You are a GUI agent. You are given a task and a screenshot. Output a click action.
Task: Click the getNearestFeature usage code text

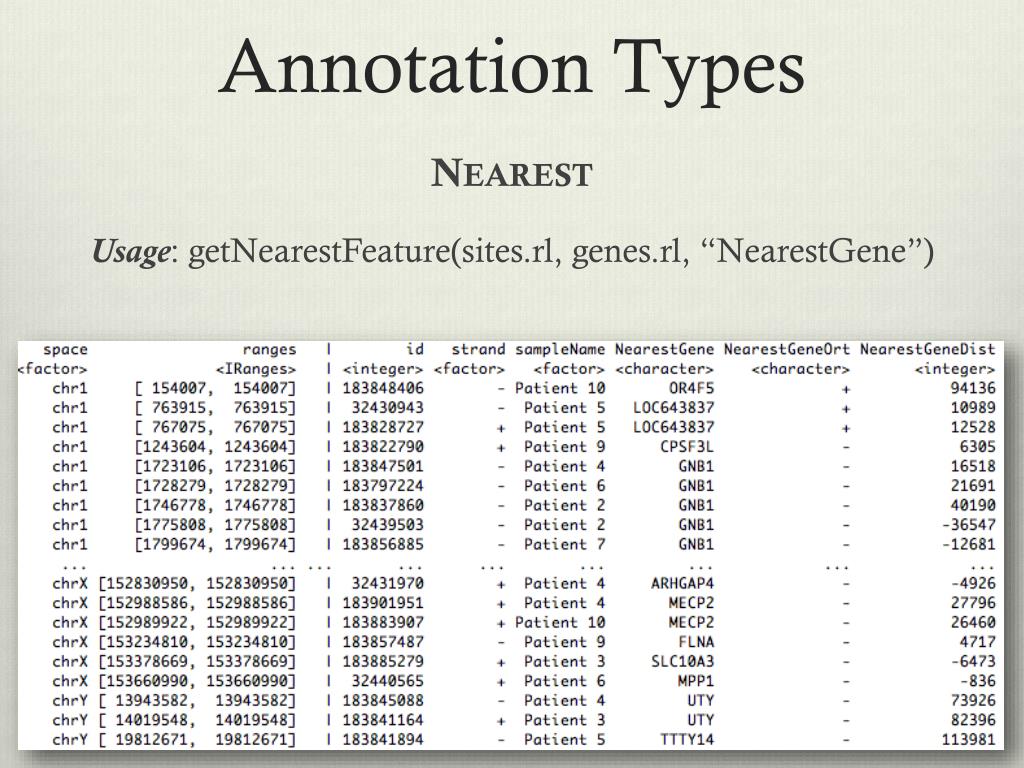[560, 252]
